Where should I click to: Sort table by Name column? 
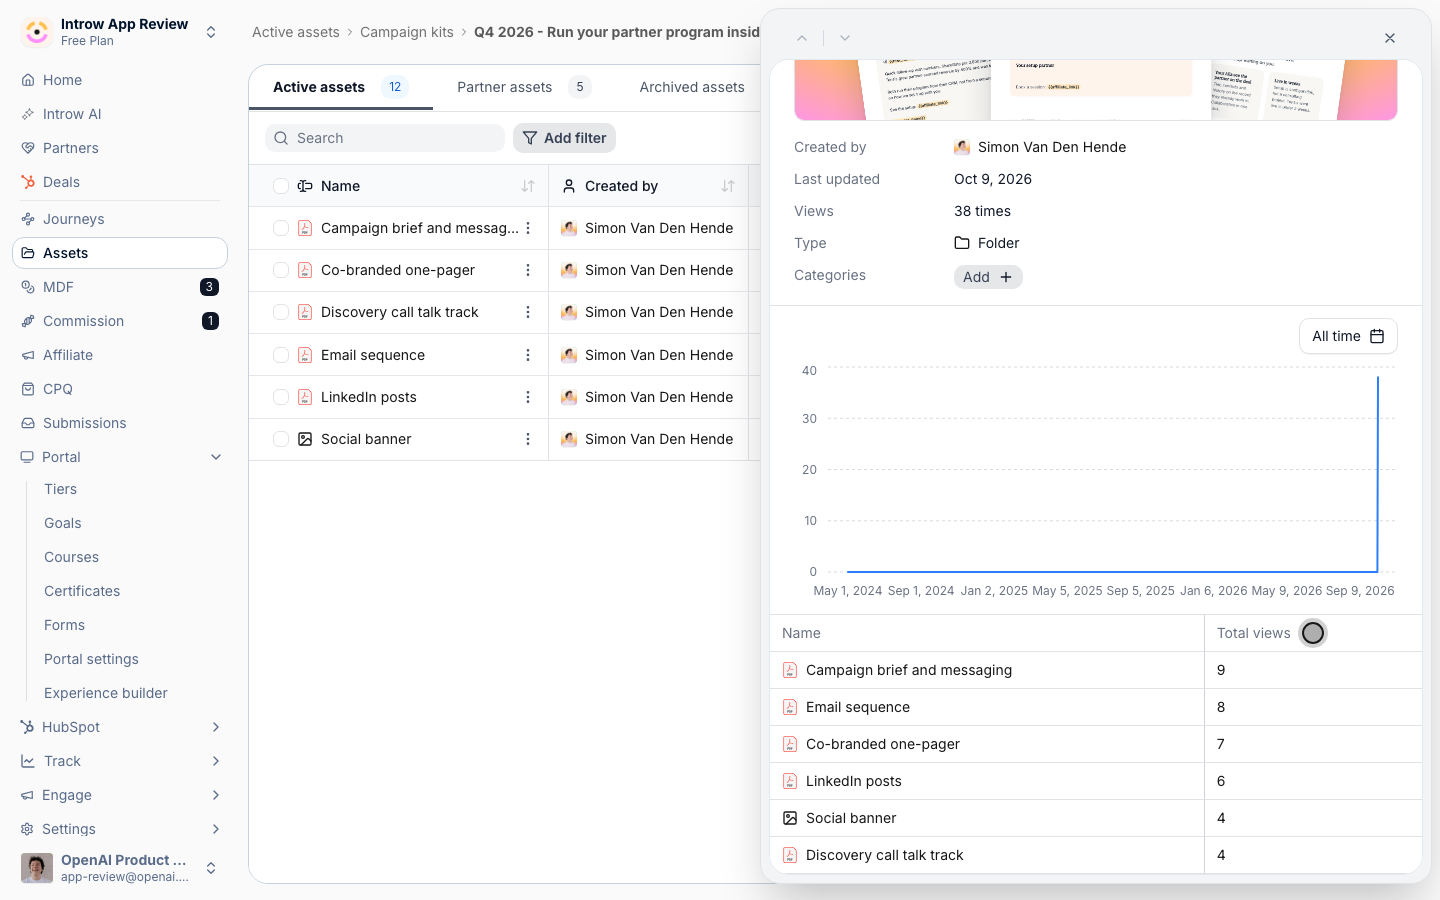coord(528,186)
